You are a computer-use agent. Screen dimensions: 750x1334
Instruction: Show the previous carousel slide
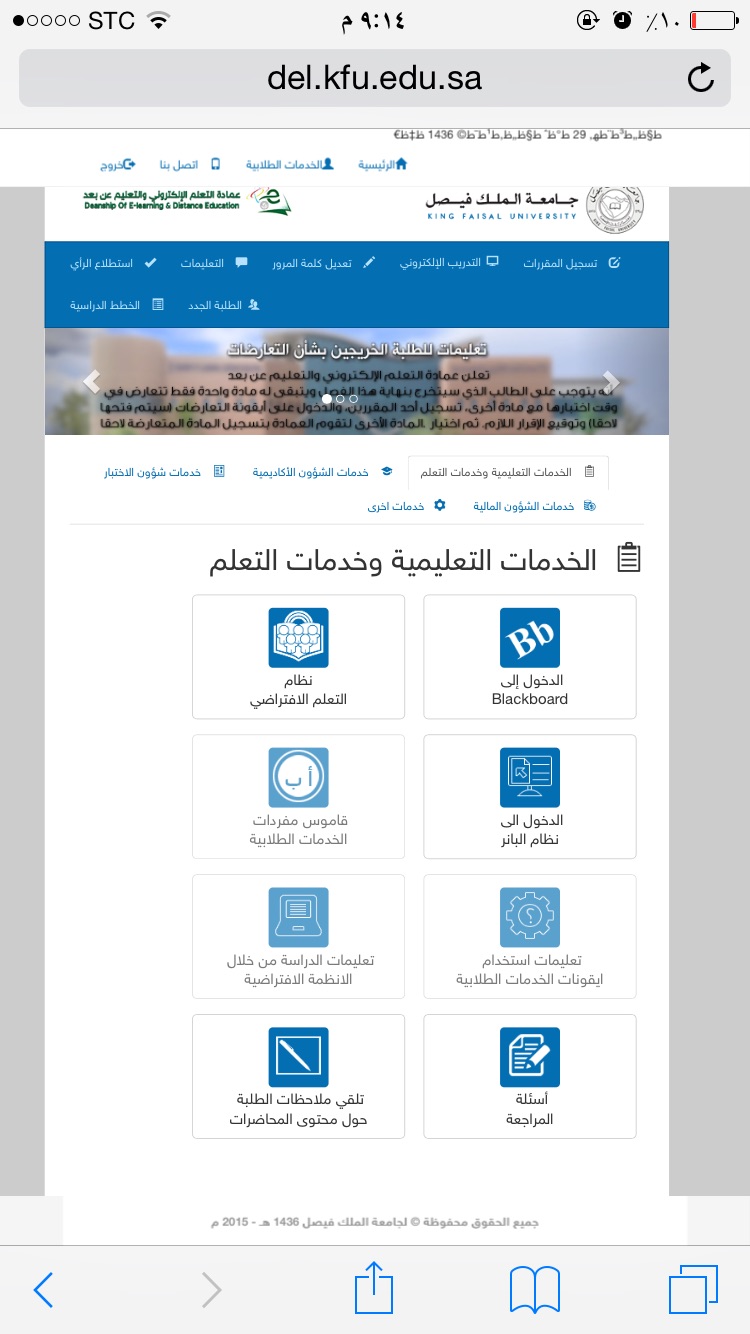(x=92, y=381)
